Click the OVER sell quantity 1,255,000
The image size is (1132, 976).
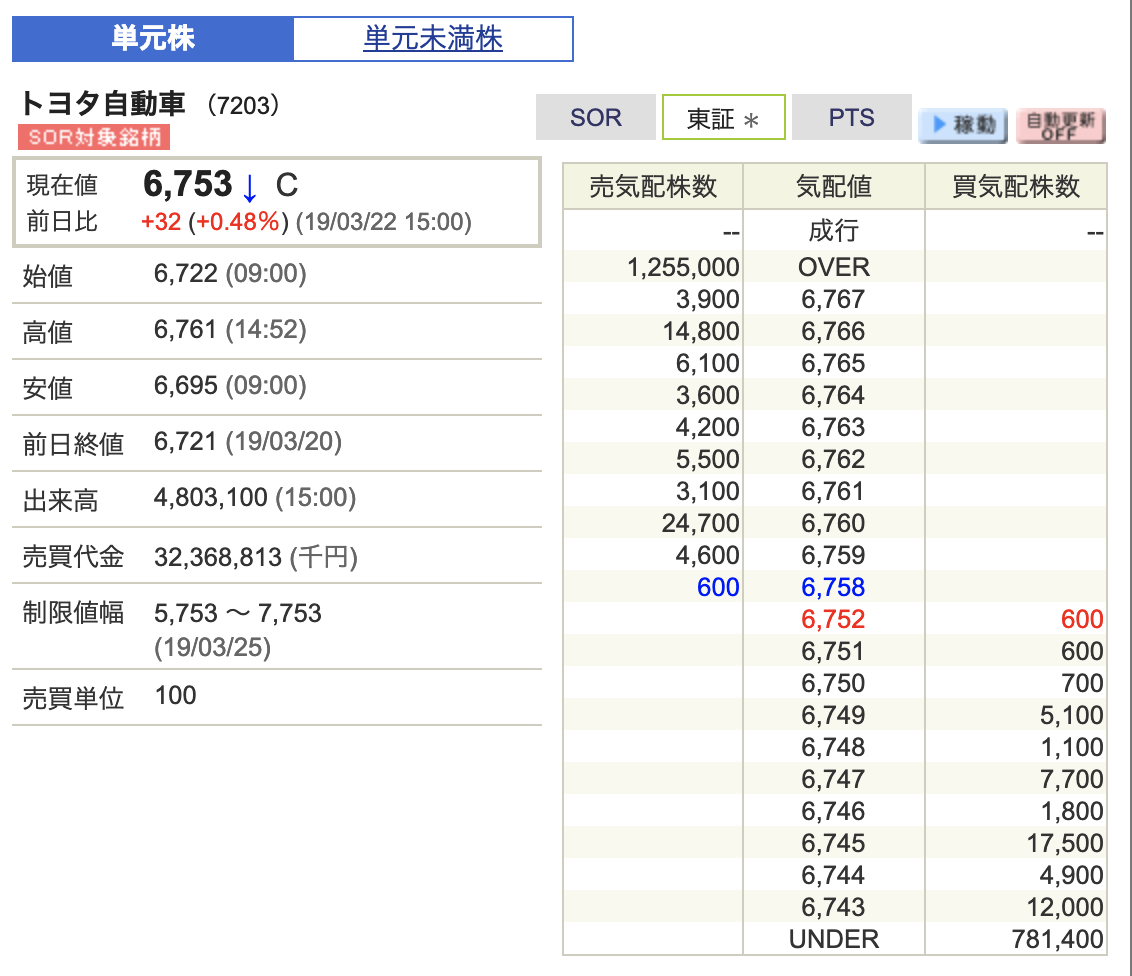click(683, 267)
